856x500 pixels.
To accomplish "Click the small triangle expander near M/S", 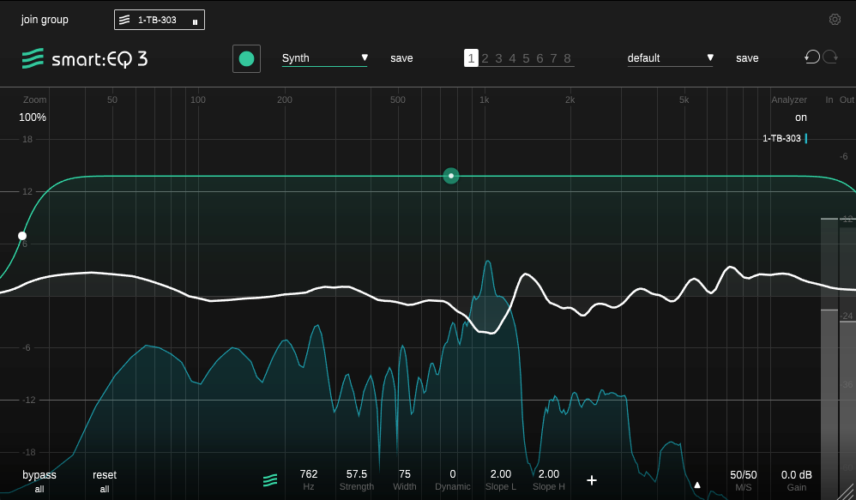I will pyautogui.click(x=697, y=485).
